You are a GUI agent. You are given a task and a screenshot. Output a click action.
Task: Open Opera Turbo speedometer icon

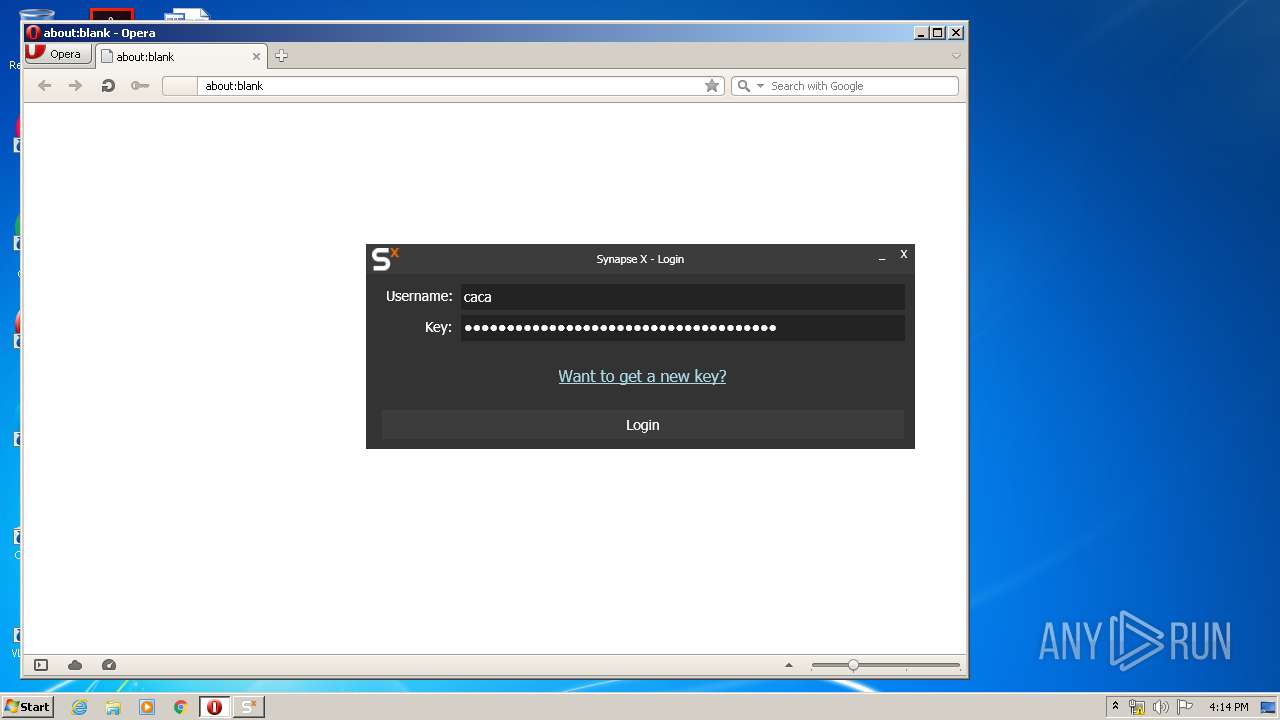109,665
